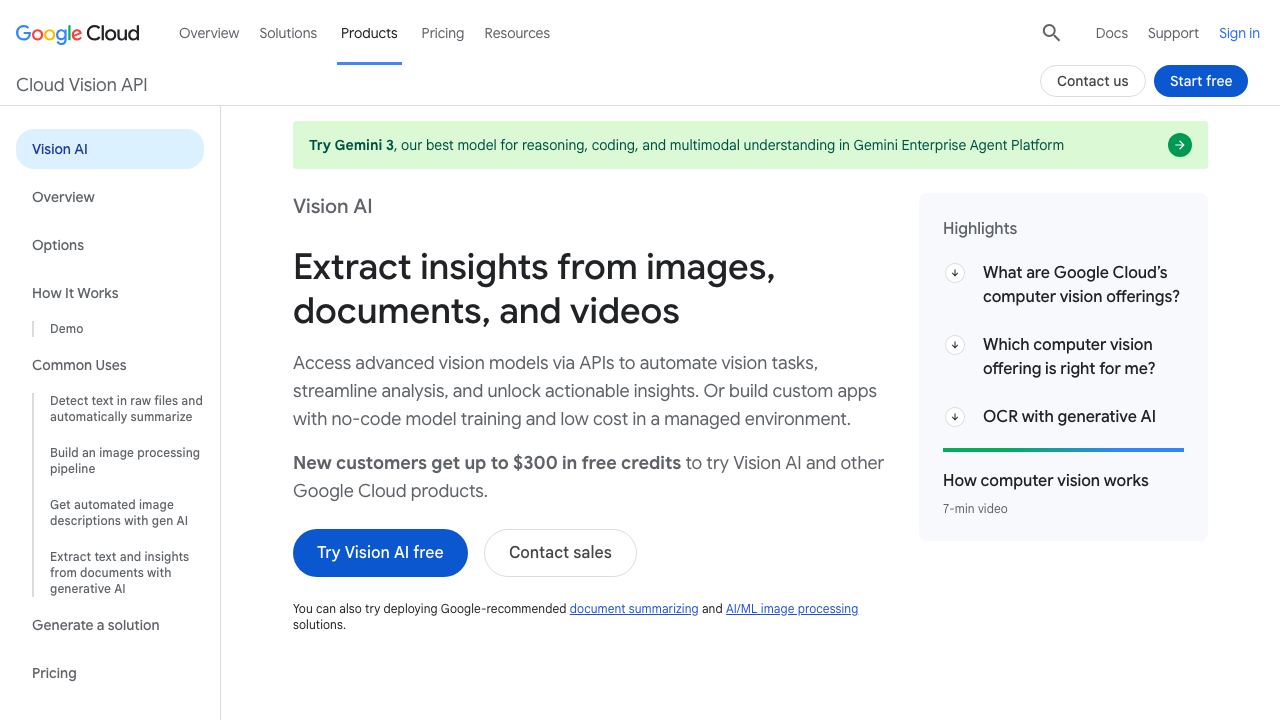Click the 7-min video label

[975, 509]
